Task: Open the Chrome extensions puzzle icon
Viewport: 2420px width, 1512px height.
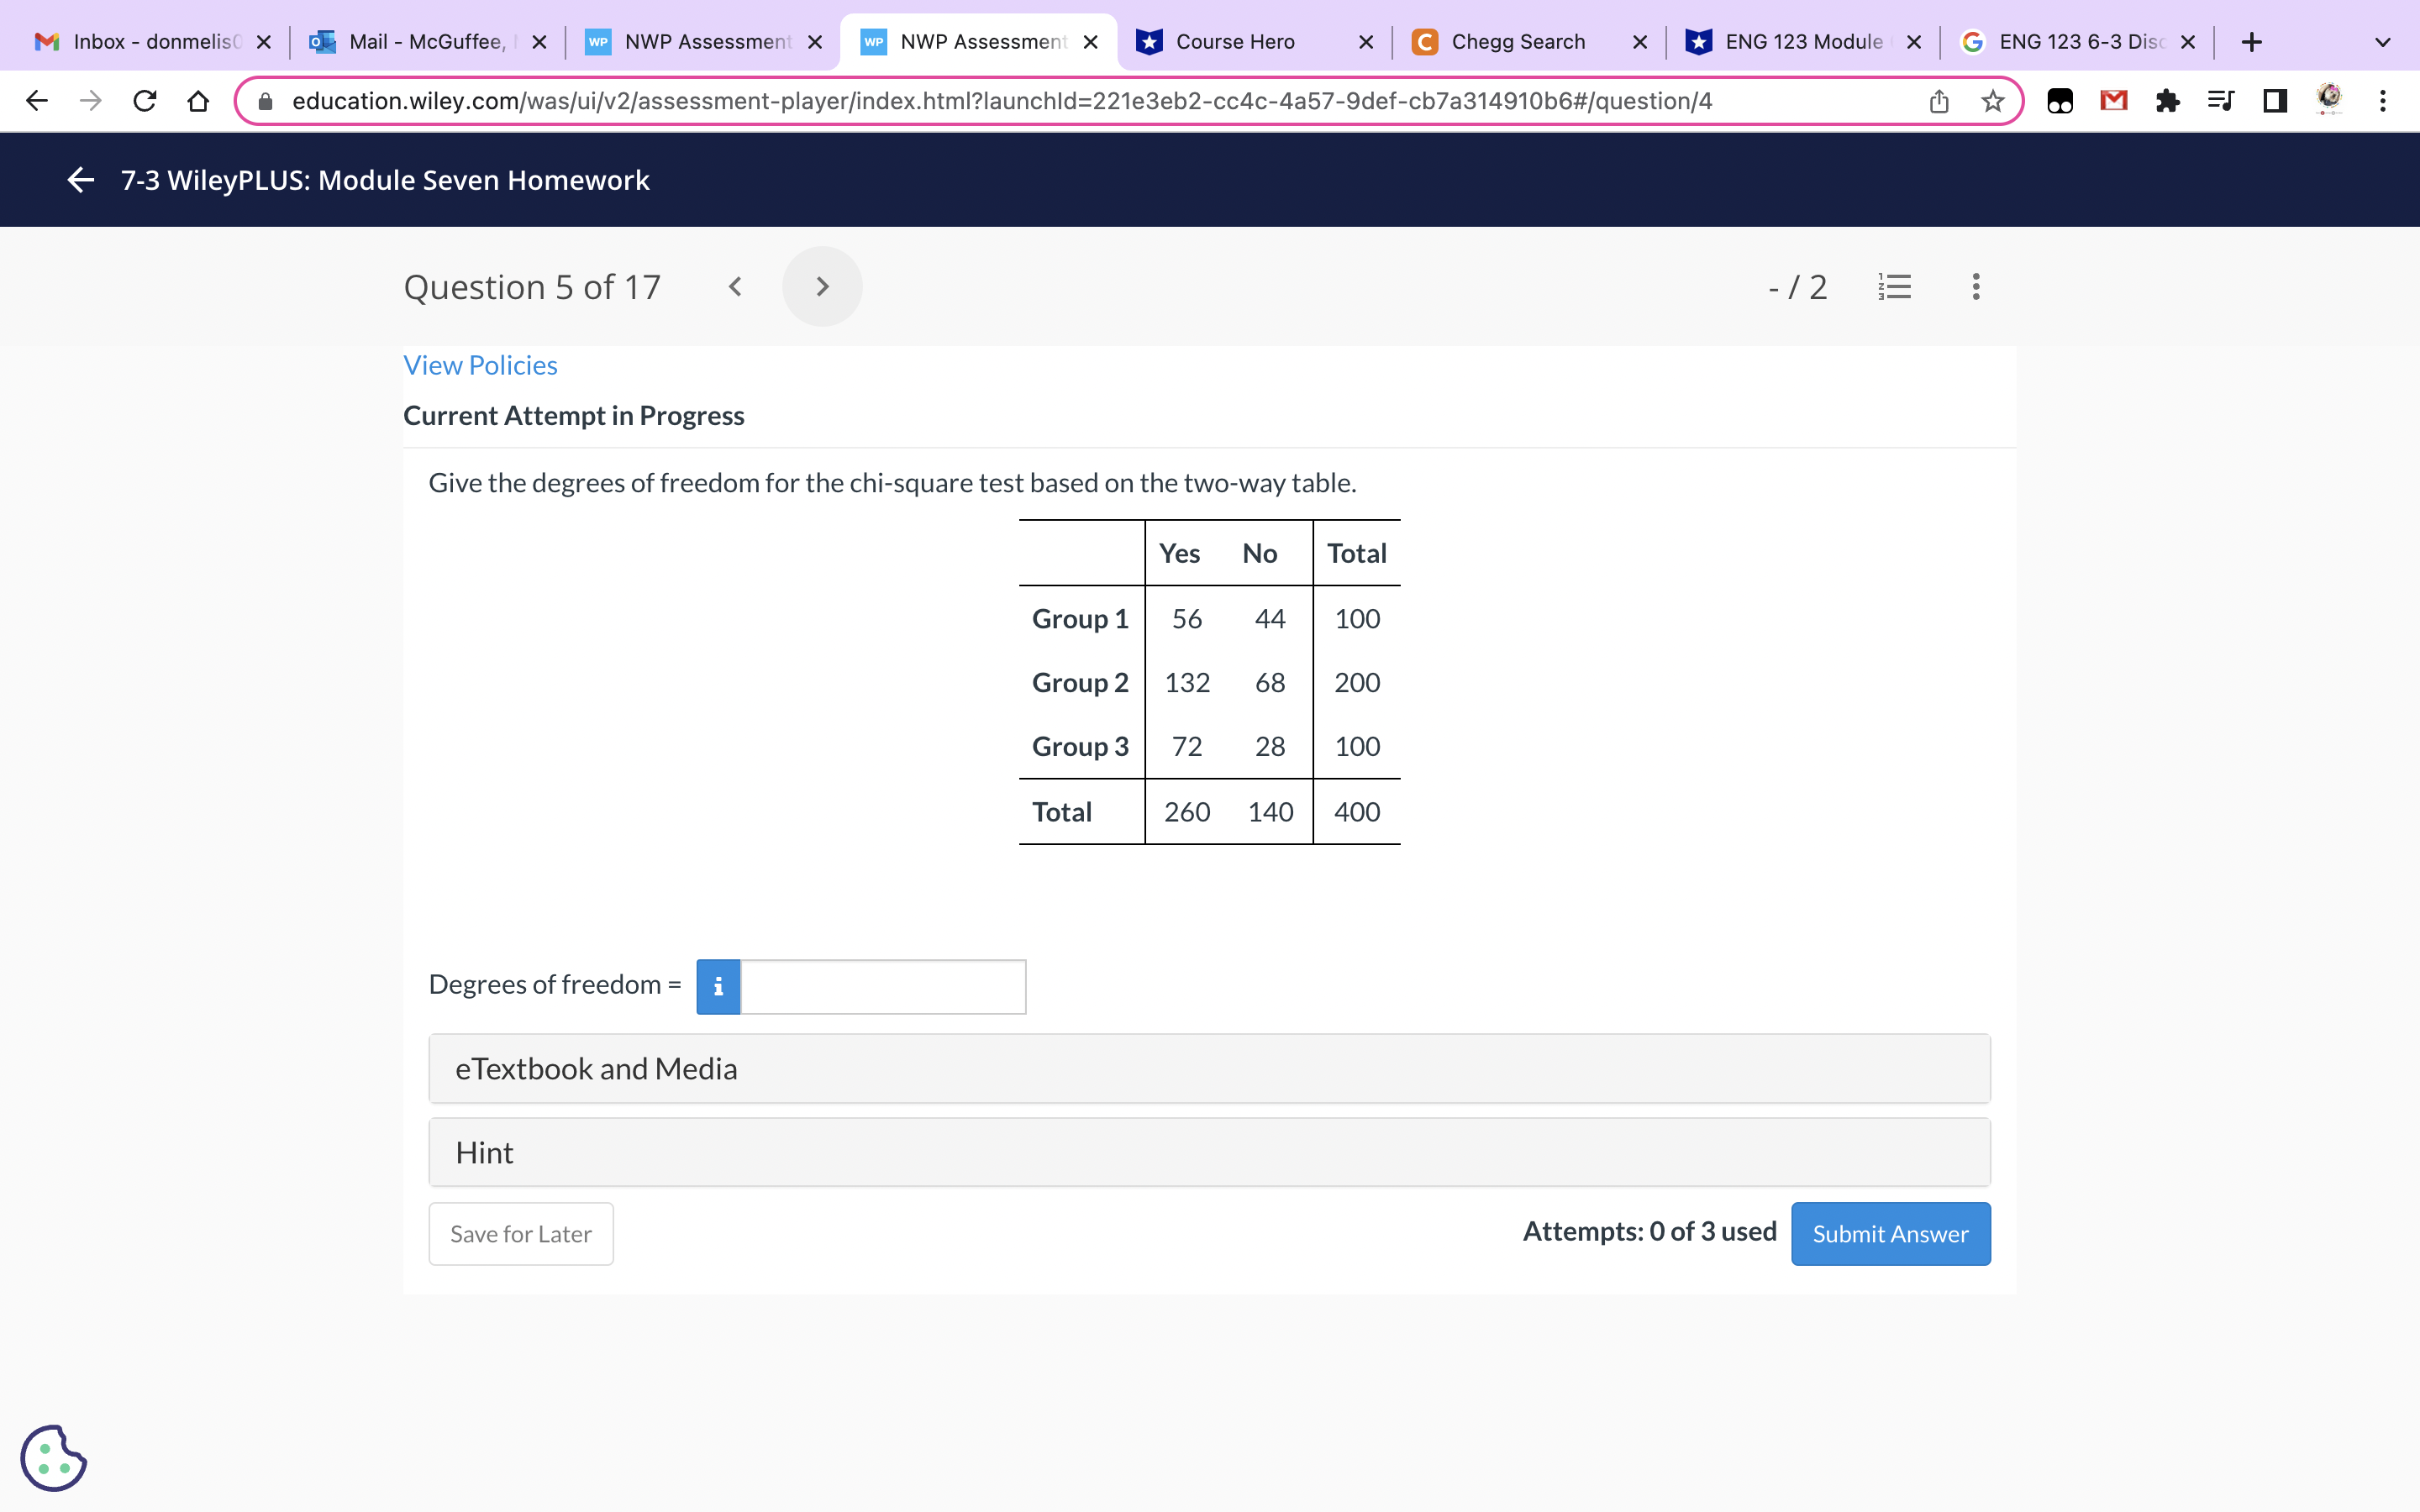Action: [x=2167, y=101]
